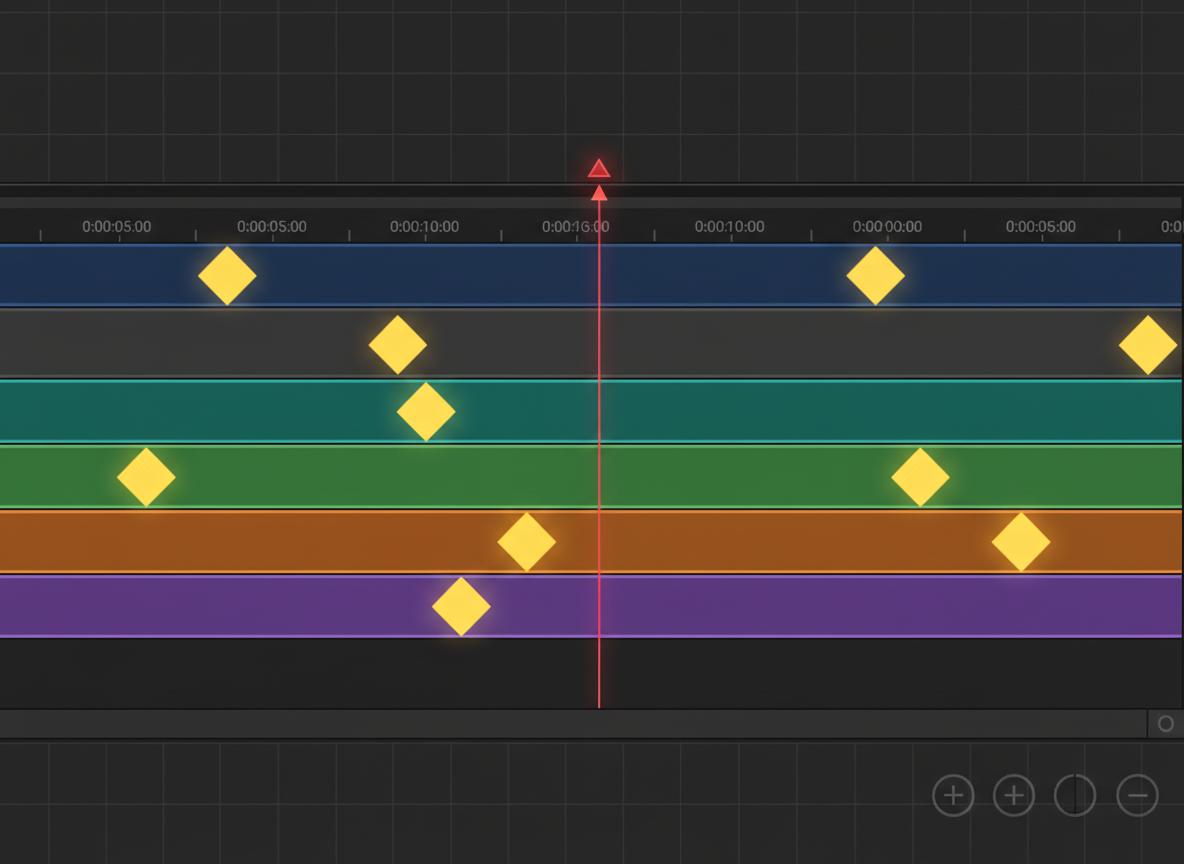Screen dimensions: 1184x864
Task: Select the keyframe on the purple track
Action: pyautogui.click(x=461, y=606)
